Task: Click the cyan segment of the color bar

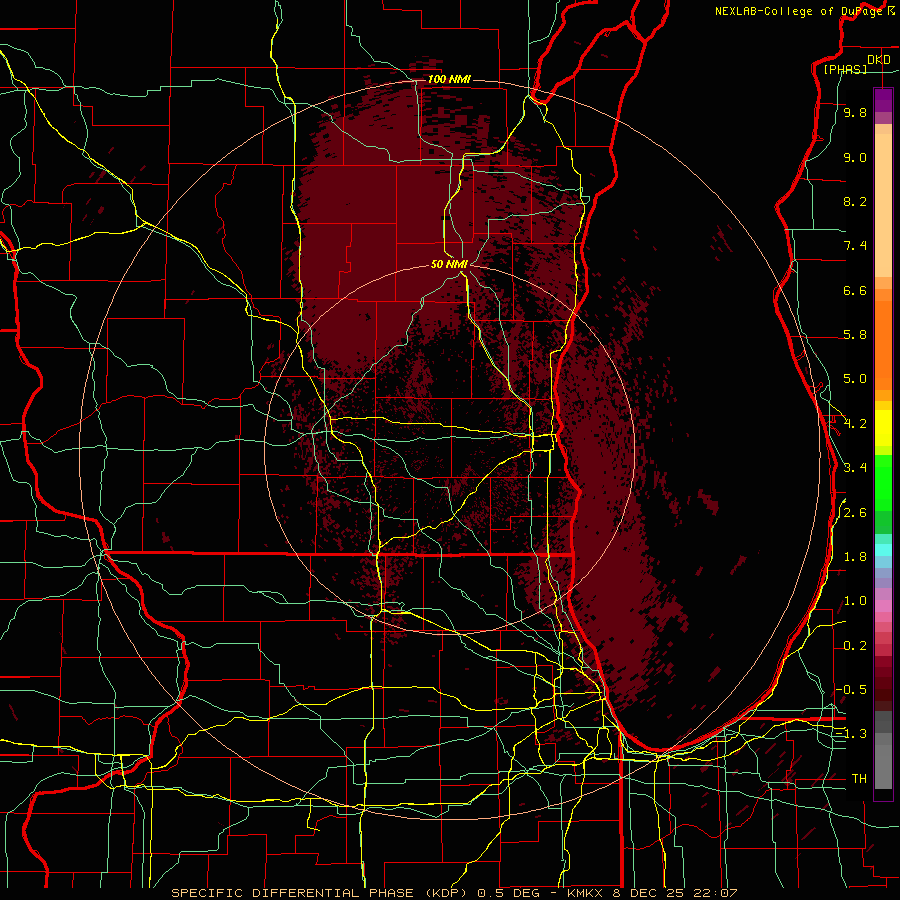Action: pyautogui.click(x=883, y=549)
